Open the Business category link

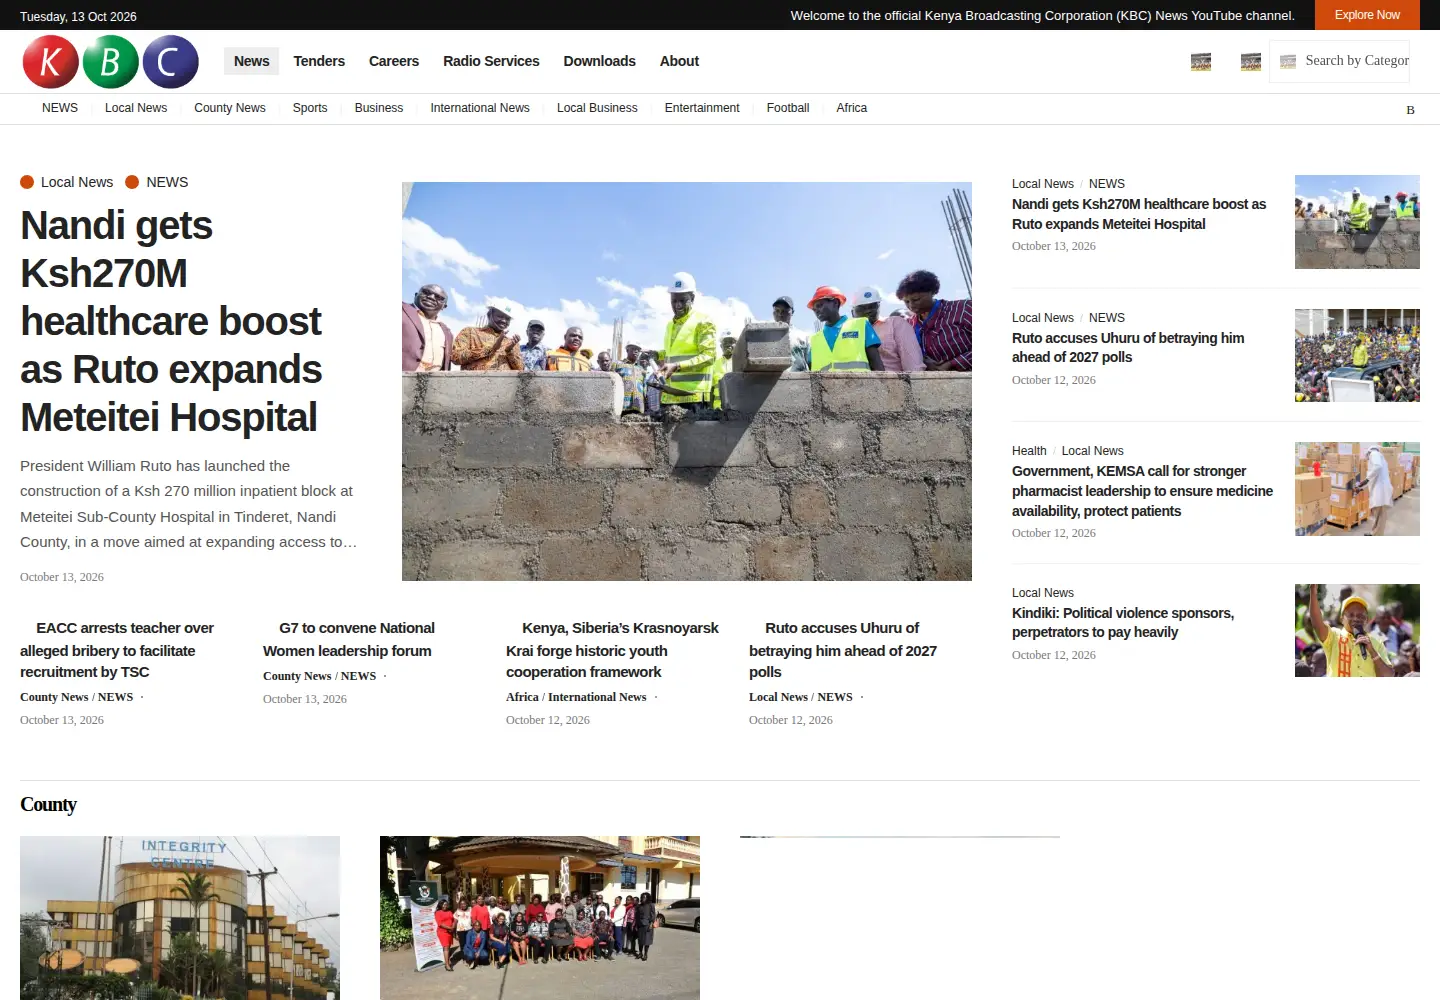point(379,108)
